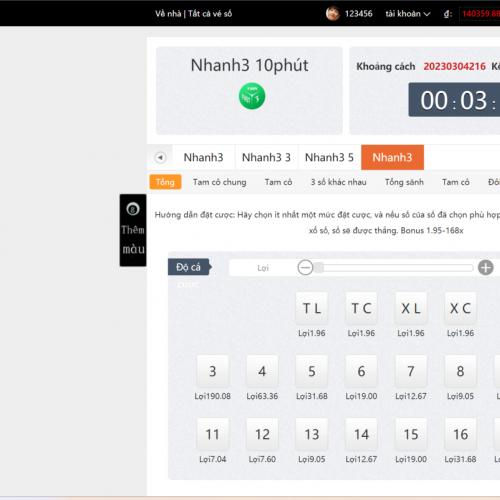
Task: Click the green dice game logo icon
Action: [x=252, y=96]
